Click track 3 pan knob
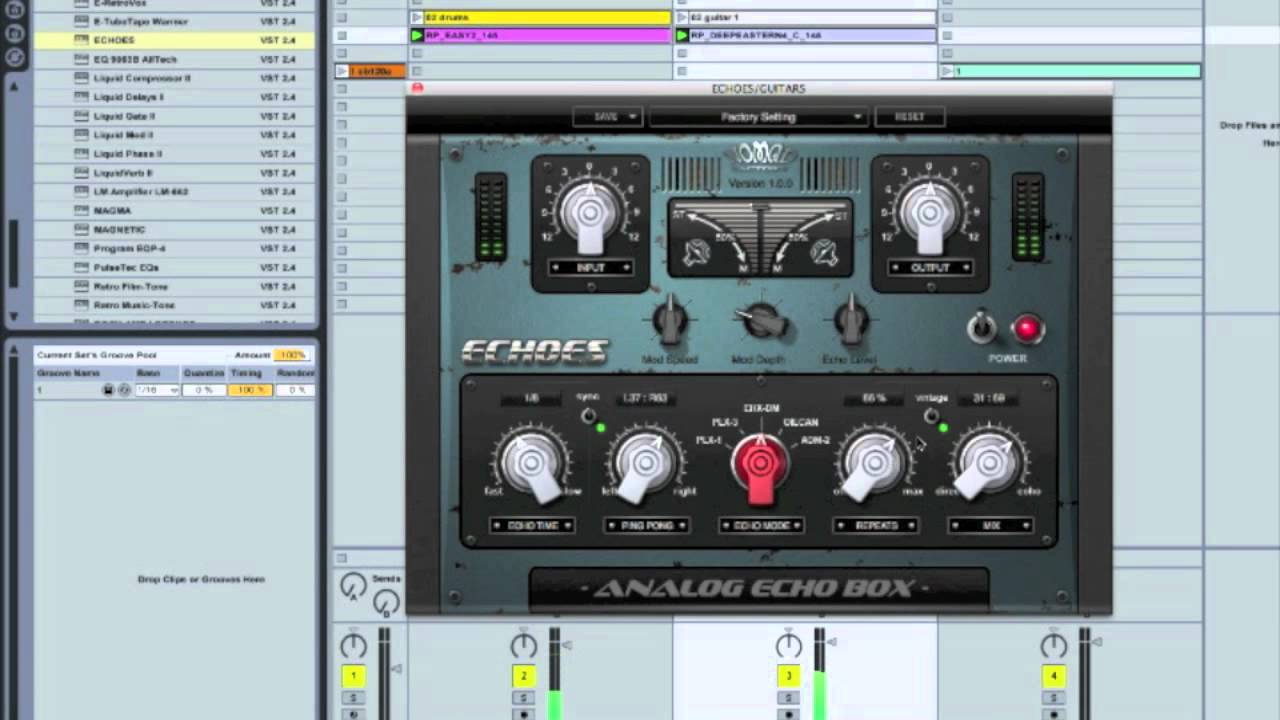Viewport: 1280px width, 720px height. [788, 645]
